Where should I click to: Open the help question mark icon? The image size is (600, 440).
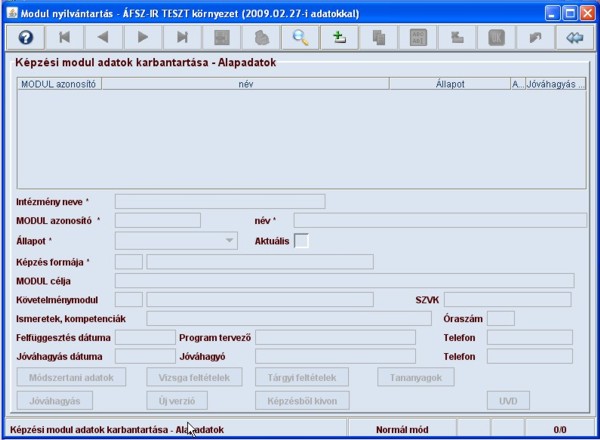23,37
